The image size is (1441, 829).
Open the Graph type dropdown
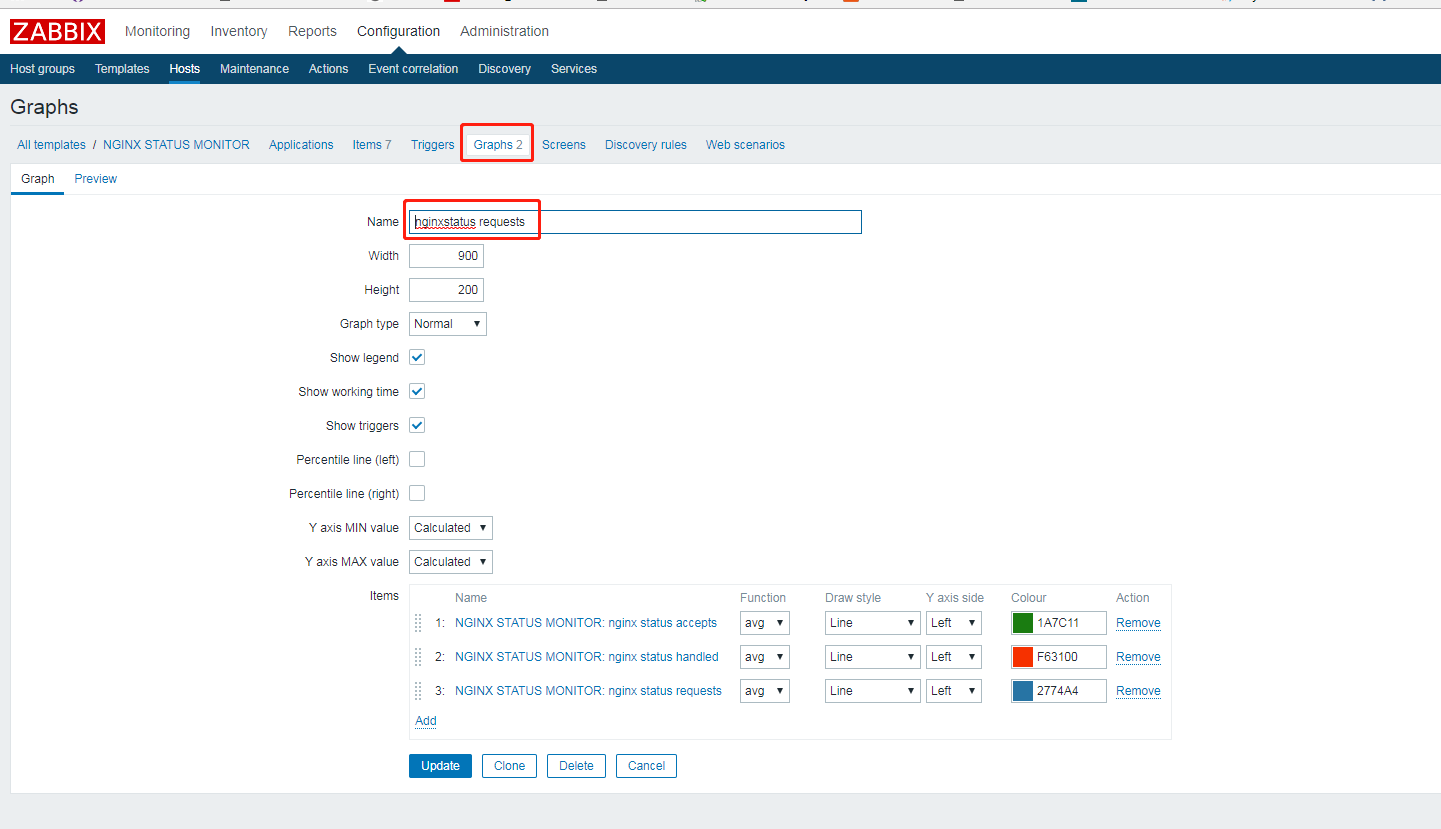[x=448, y=324]
